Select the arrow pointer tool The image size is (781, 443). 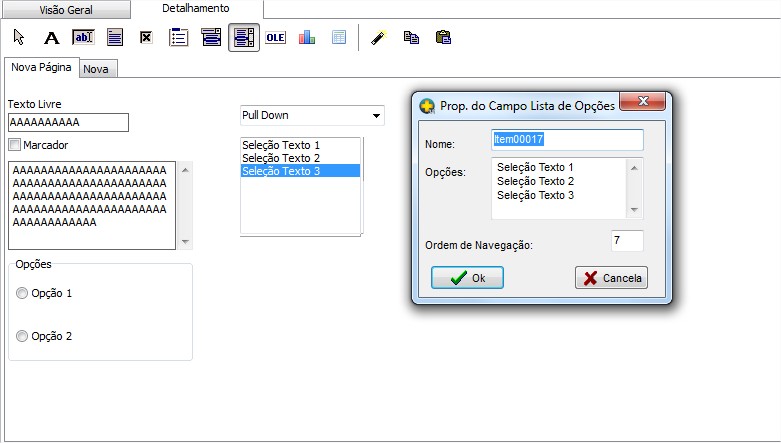click(x=19, y=37)
